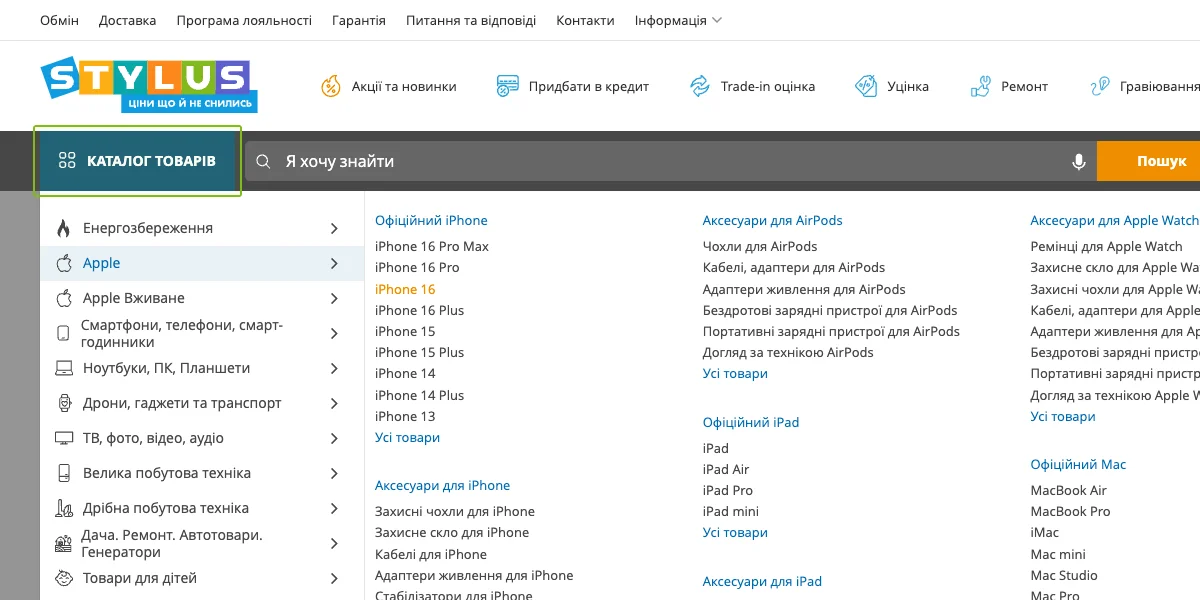Screen dimensions: 1200x600
Task: Expand the Інформація dropdown
Action: (678, 20)
